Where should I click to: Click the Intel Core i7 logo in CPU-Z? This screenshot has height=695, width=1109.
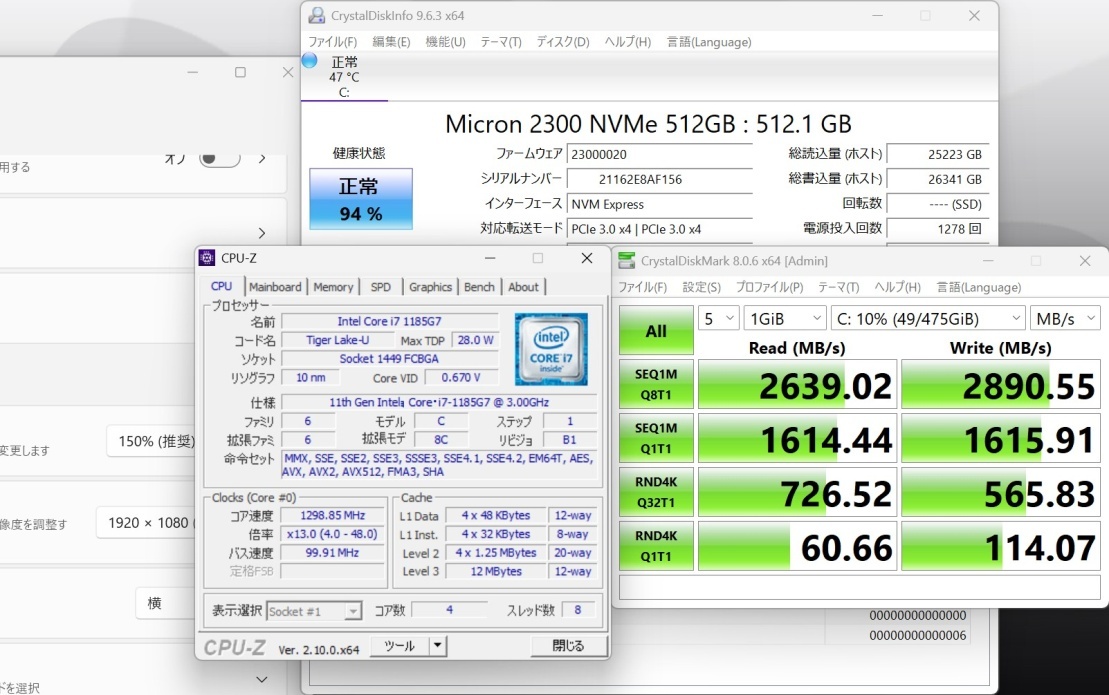tap(551, 349)
